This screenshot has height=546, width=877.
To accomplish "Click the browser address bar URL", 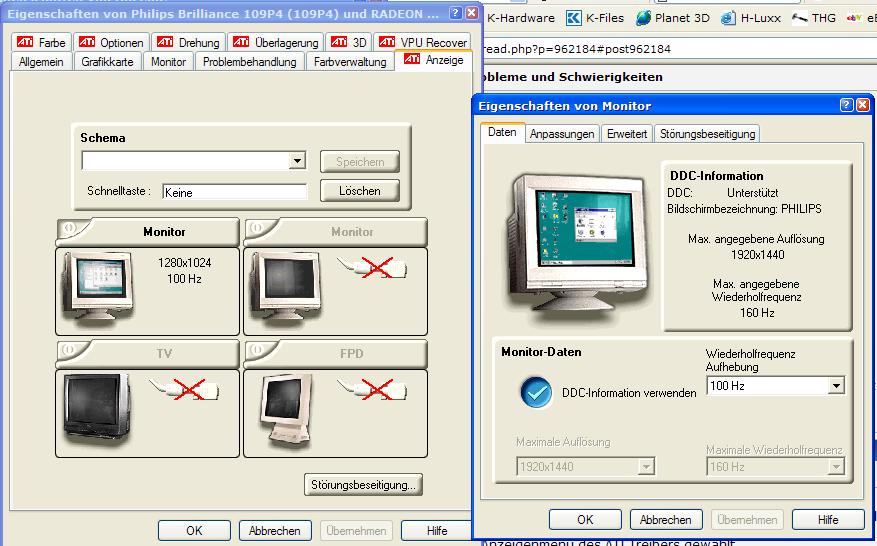I will coord(577,49).
